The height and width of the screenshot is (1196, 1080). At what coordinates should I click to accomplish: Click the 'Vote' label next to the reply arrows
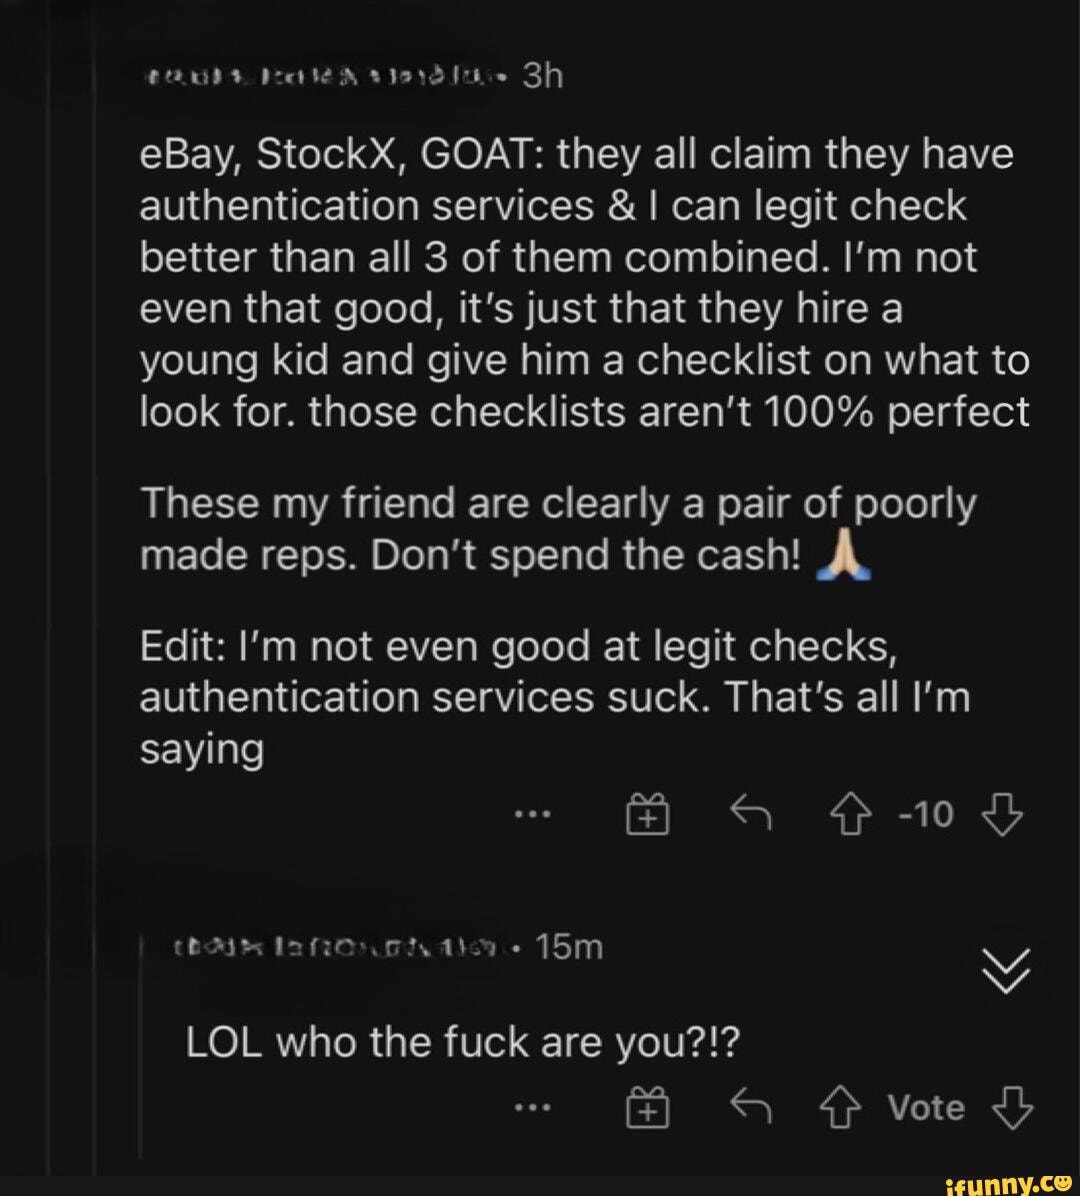925,1107
